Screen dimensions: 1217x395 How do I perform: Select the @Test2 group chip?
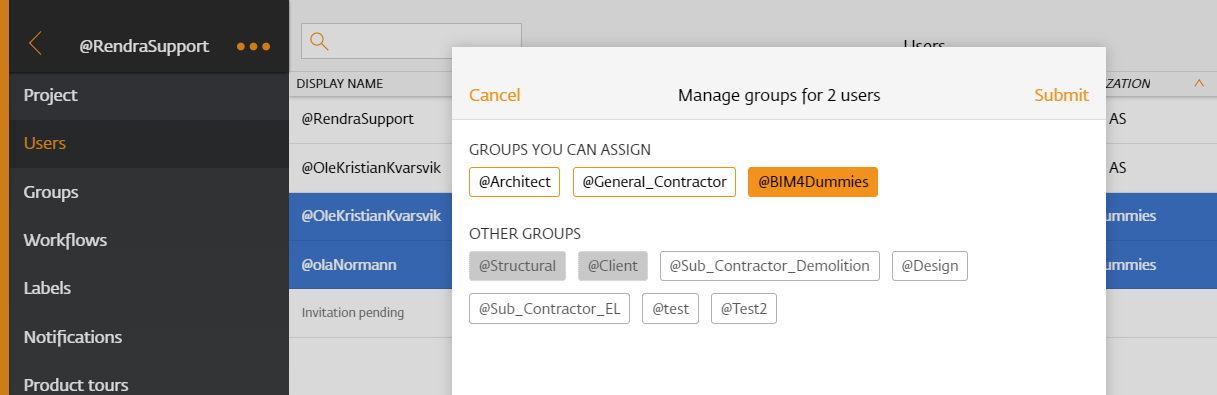tap(744, 309)
